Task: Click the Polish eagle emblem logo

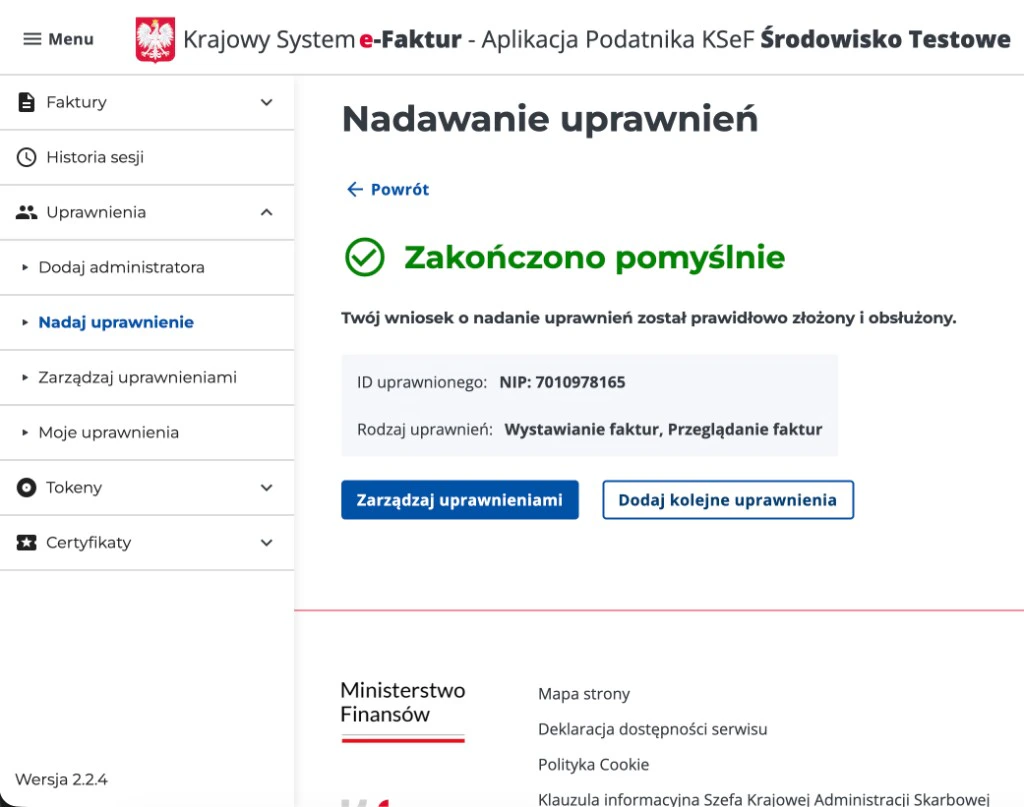Action: (155, 39)
